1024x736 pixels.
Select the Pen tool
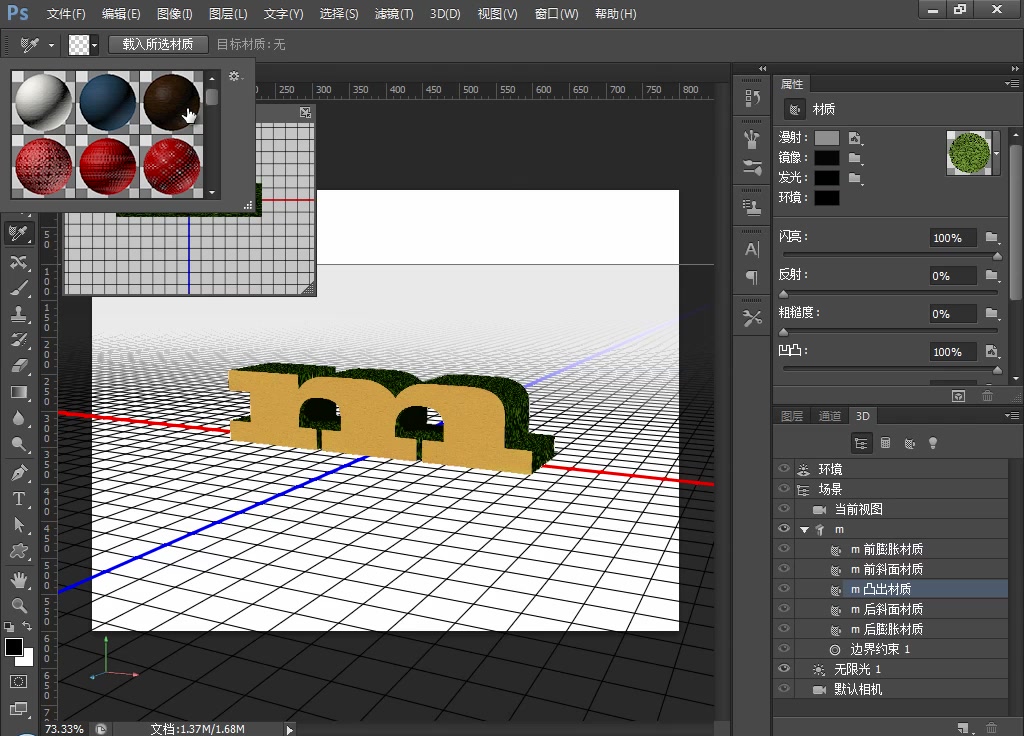(19, 472)
